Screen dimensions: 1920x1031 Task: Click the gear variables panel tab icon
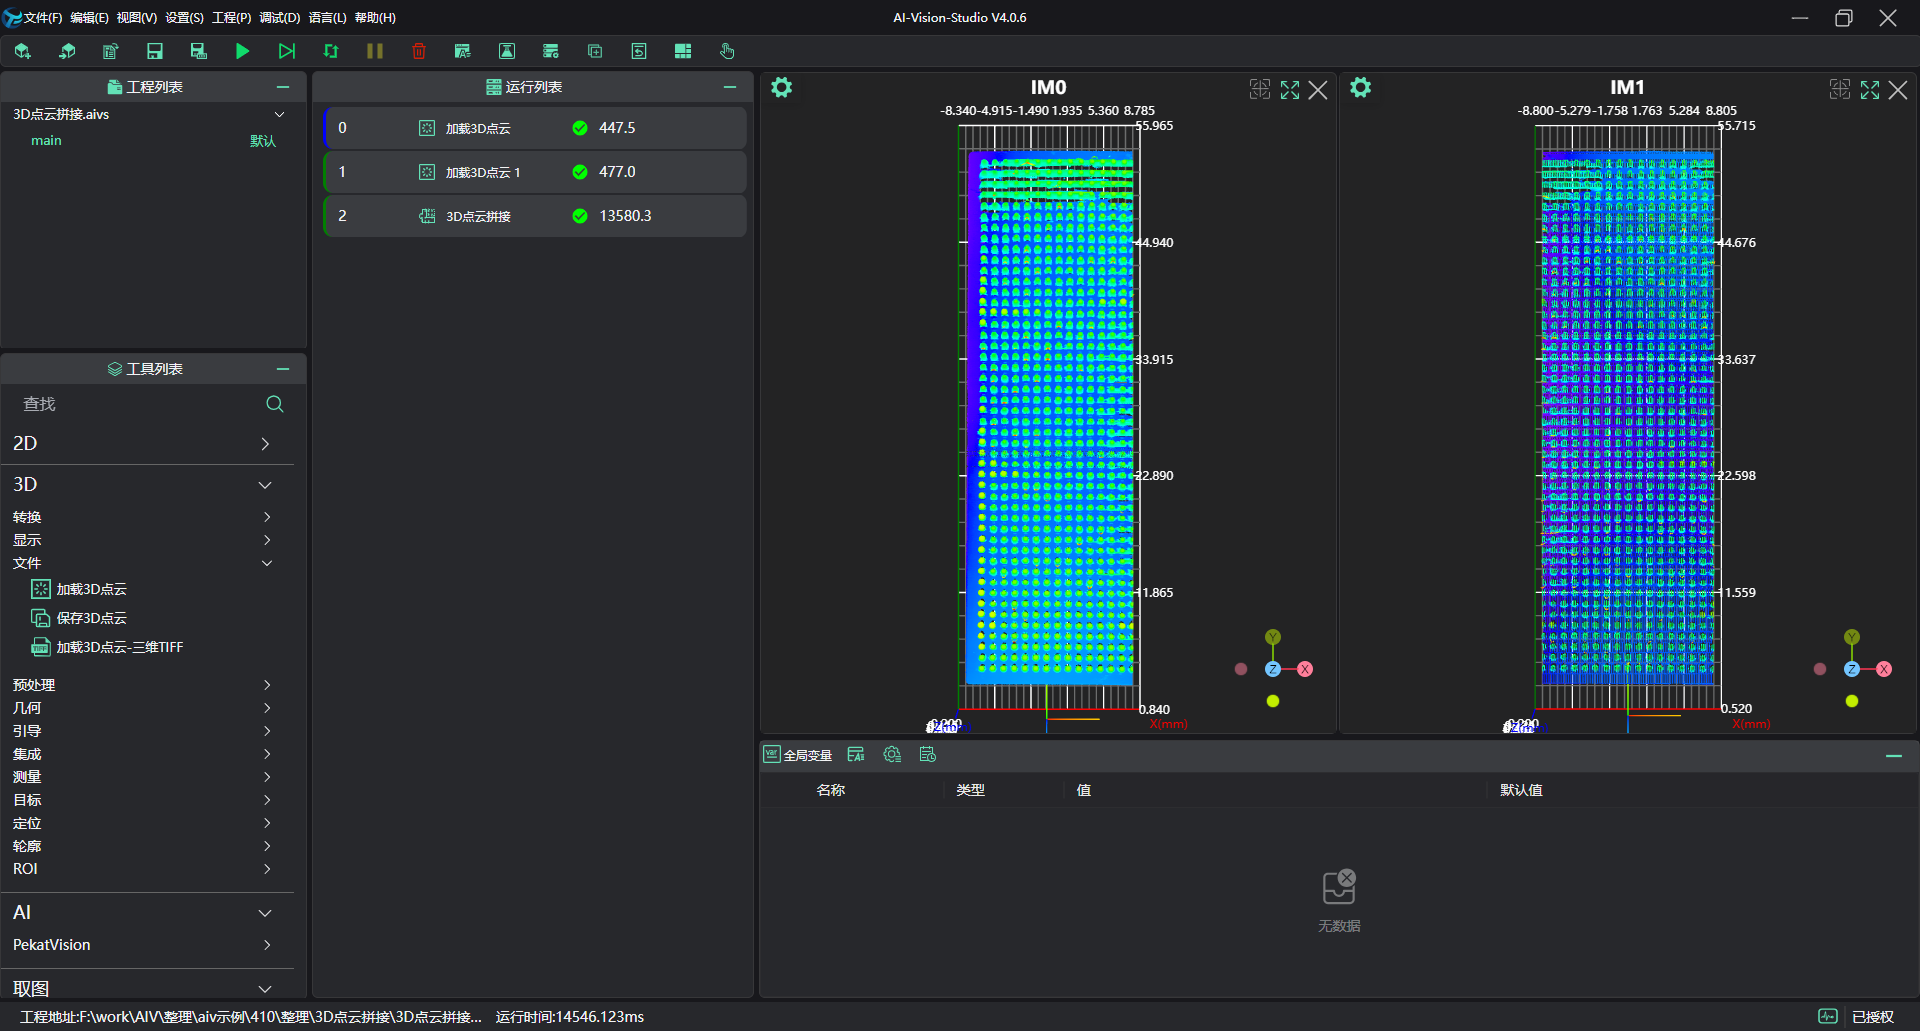point(892,755)
